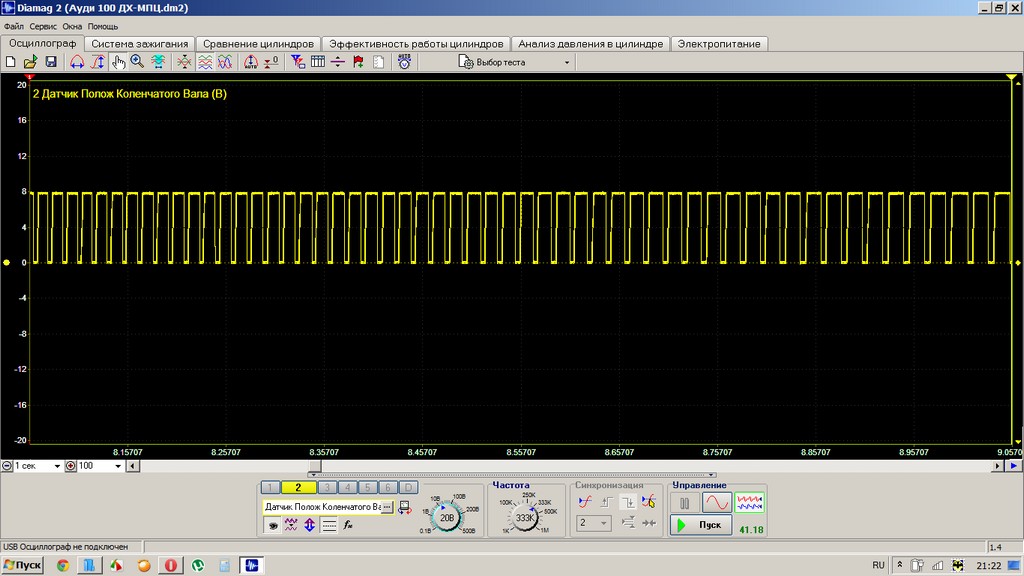
Task: Adjust the 333K frequency knob
Action: point(525,517)
